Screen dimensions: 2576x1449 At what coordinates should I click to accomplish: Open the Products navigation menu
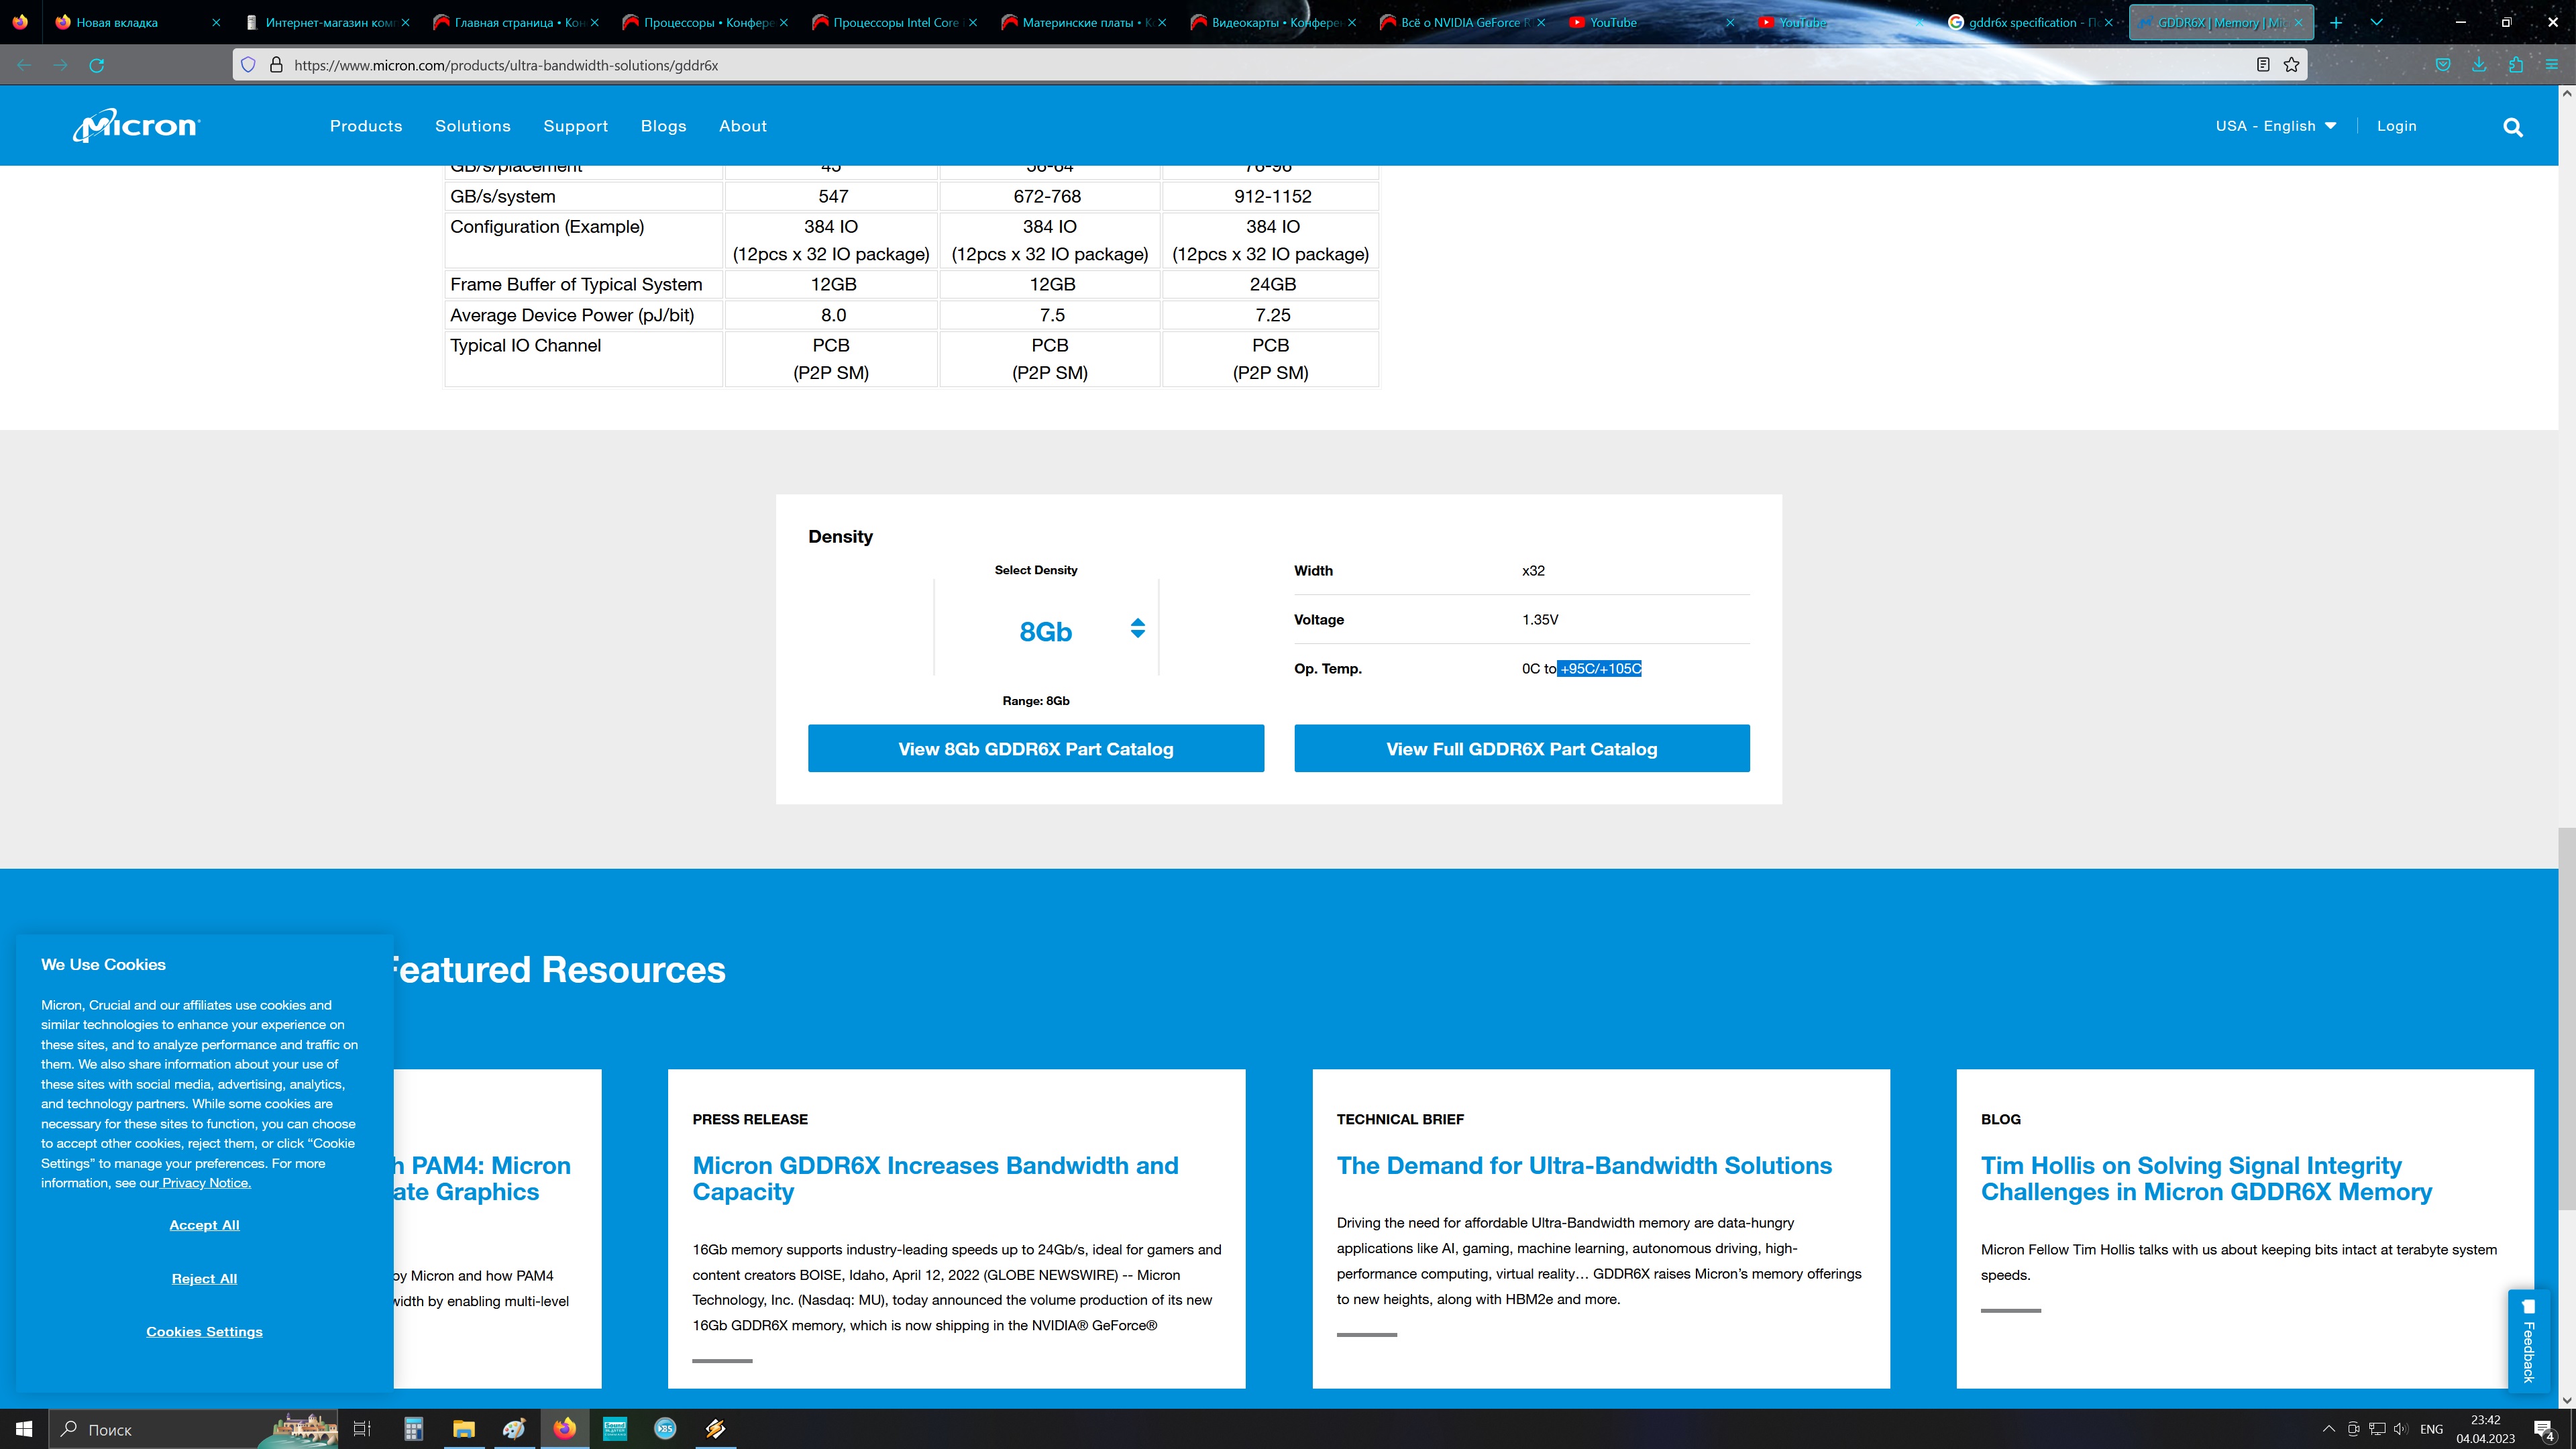tap(366, 126)
